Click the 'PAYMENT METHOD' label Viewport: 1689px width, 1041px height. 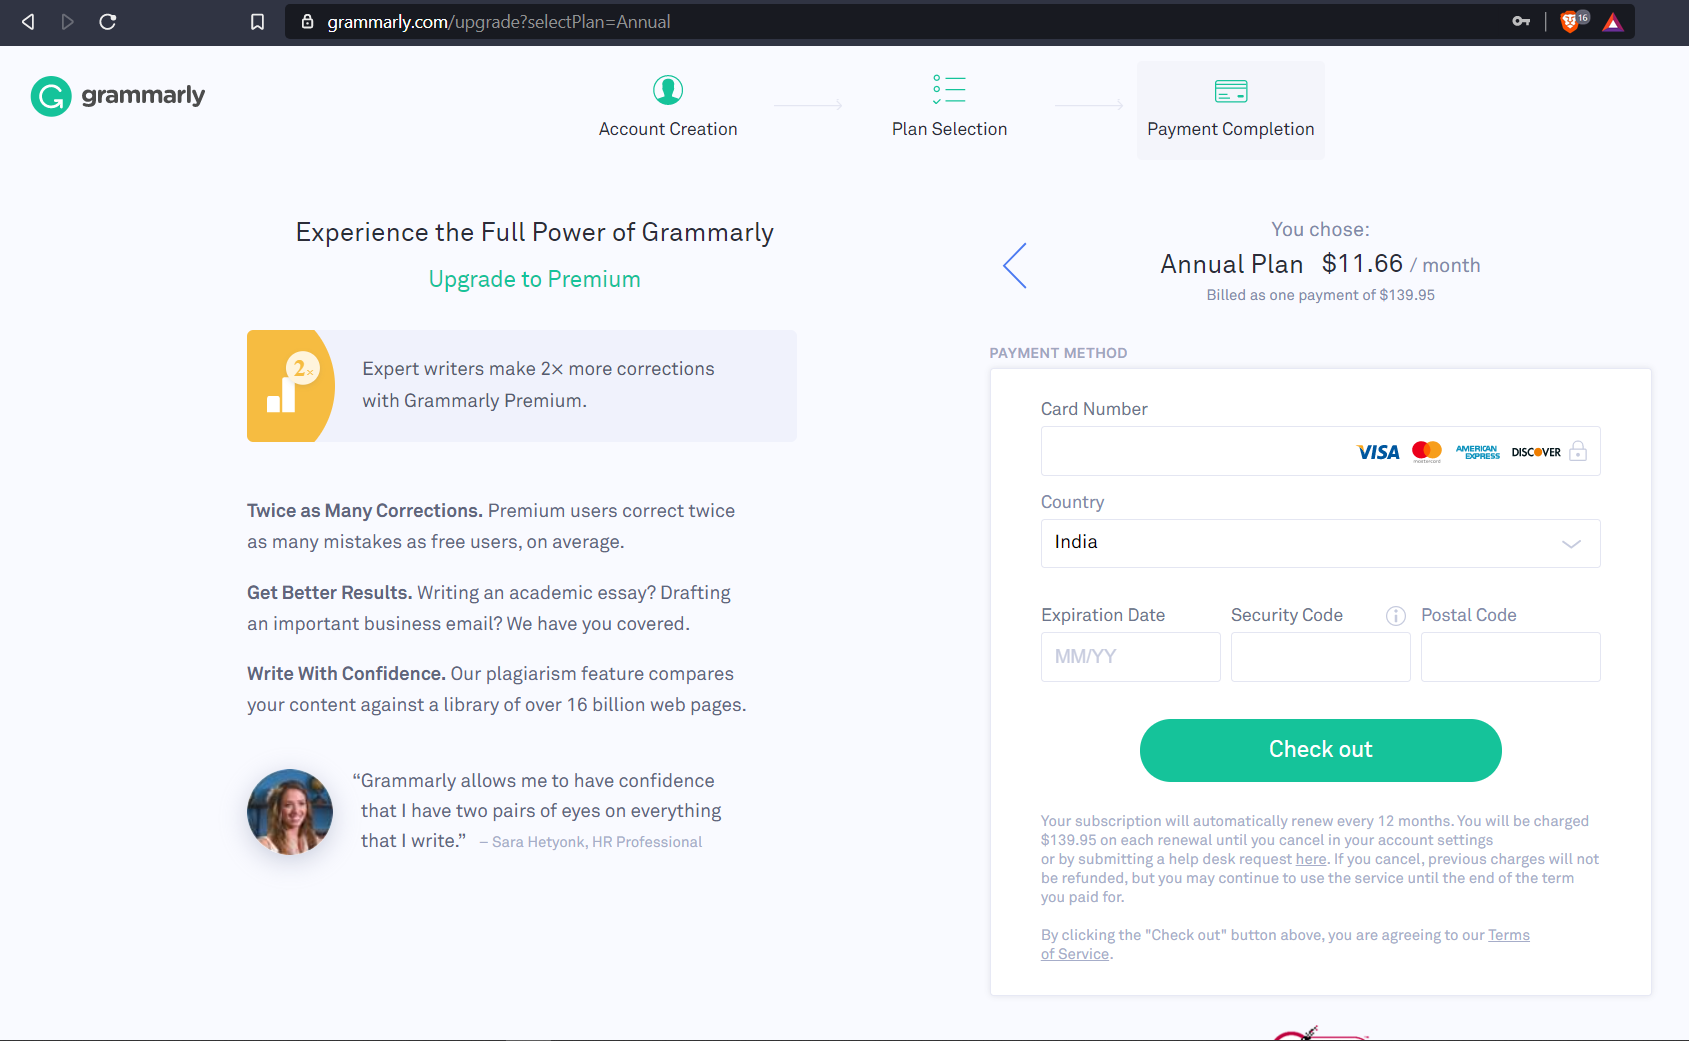click(1058, 353)
